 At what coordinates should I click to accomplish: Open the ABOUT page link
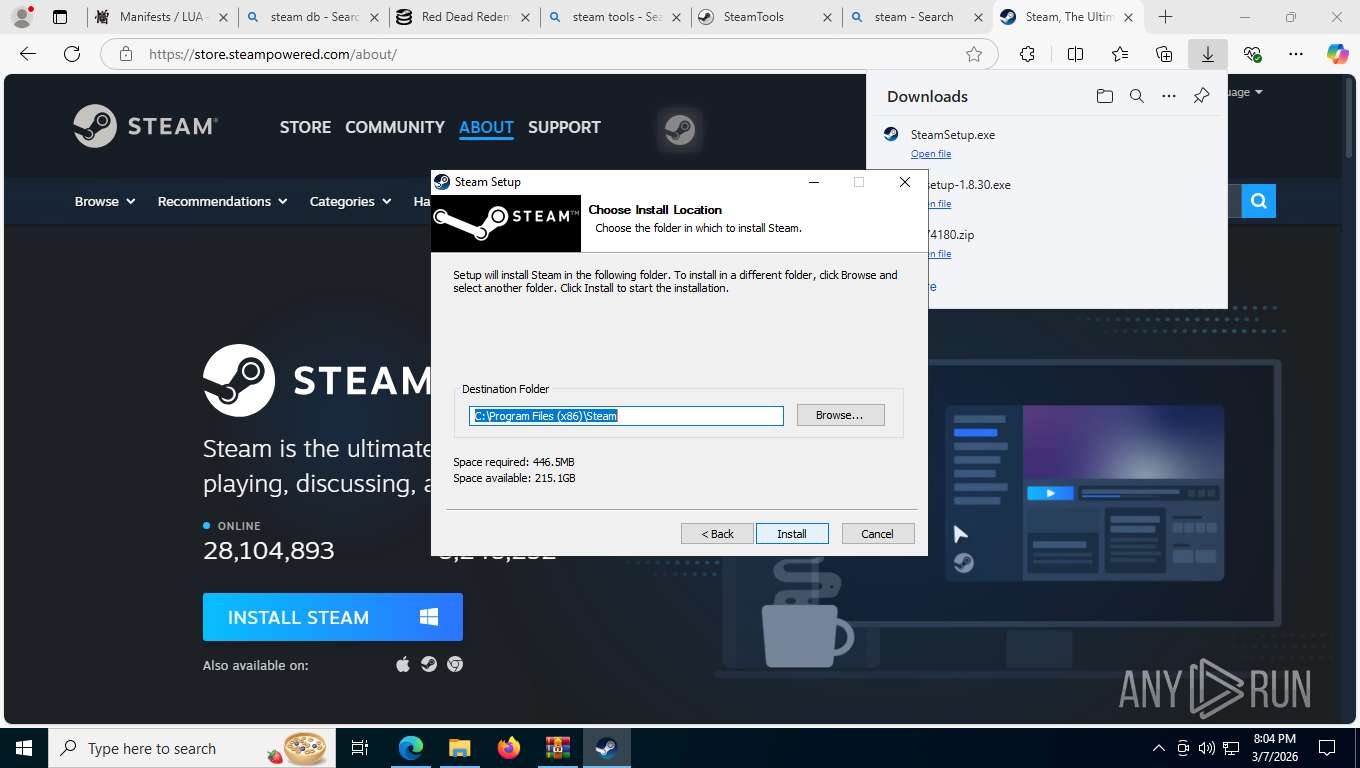coord(486,127)
